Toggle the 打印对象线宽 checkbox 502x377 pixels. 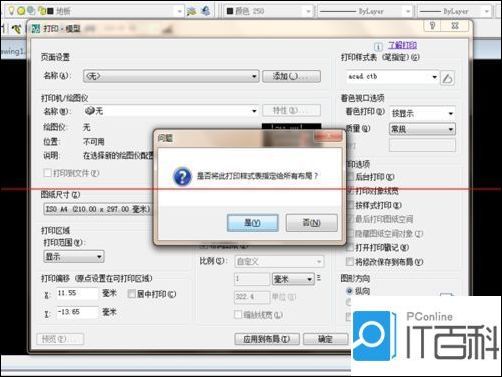coord(350,191)
